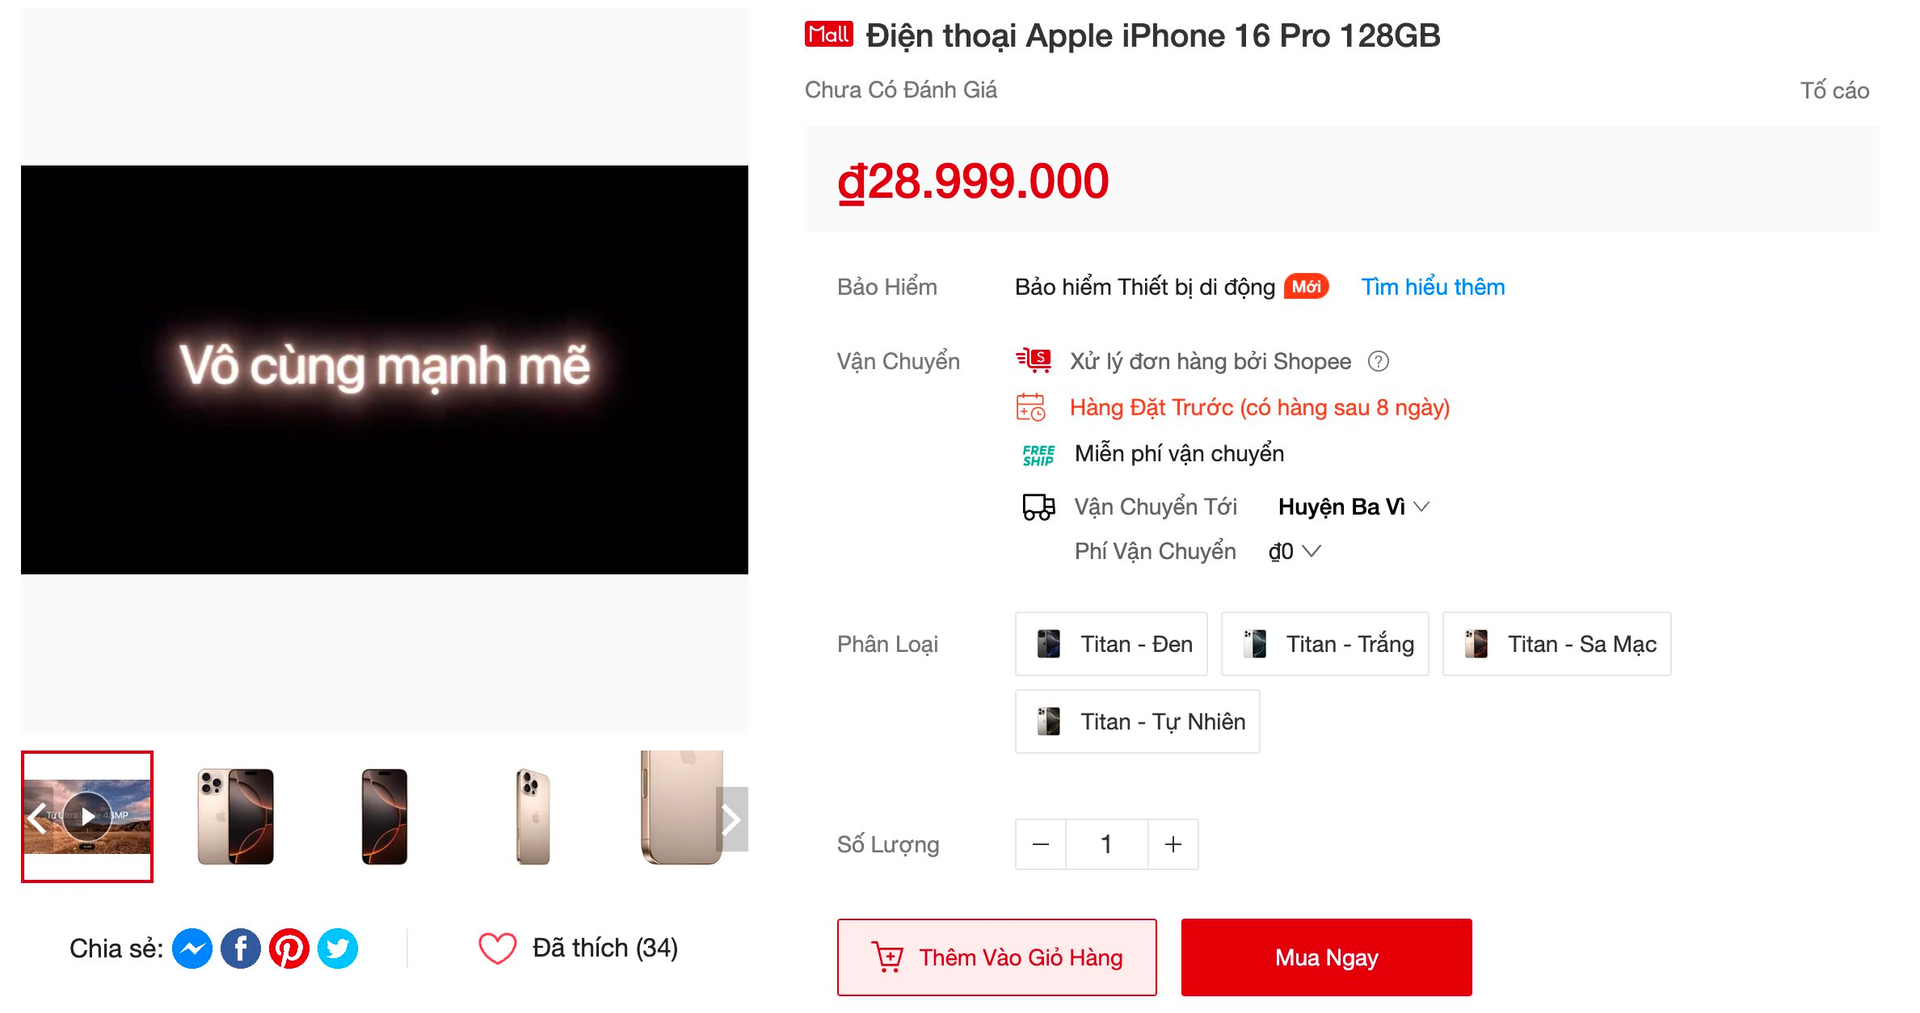Open the Huyện Ba Vì location dropdown
Screen dimensions: 1920x1013
1351,506
